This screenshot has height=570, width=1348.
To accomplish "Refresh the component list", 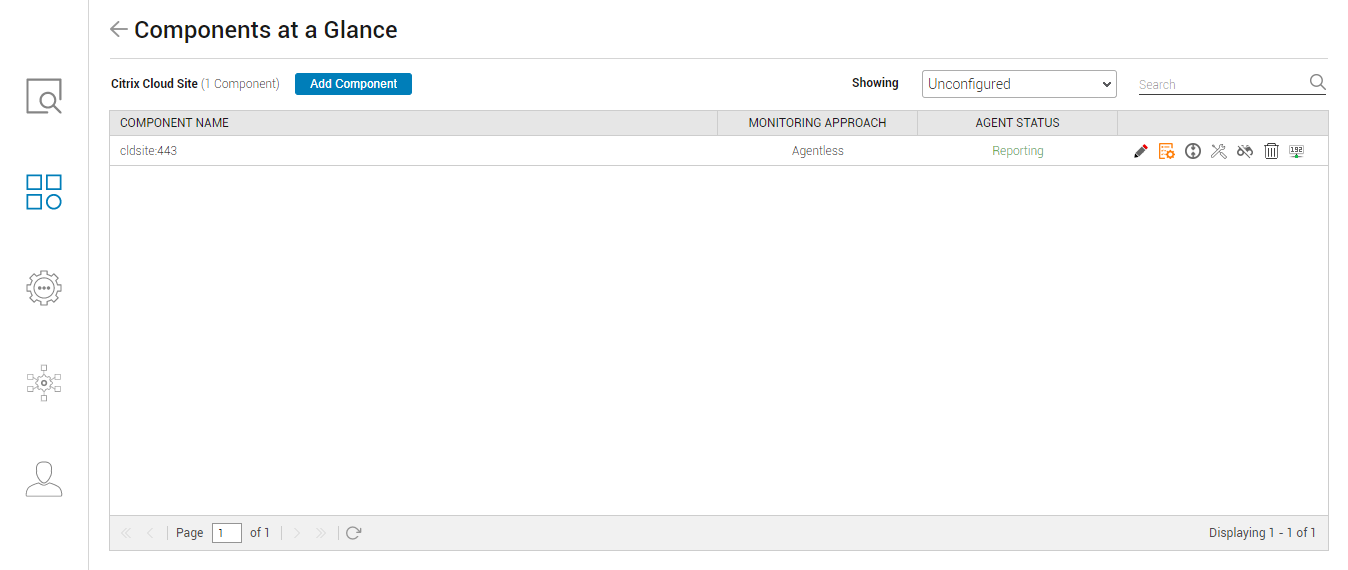I will click(353, 533).
